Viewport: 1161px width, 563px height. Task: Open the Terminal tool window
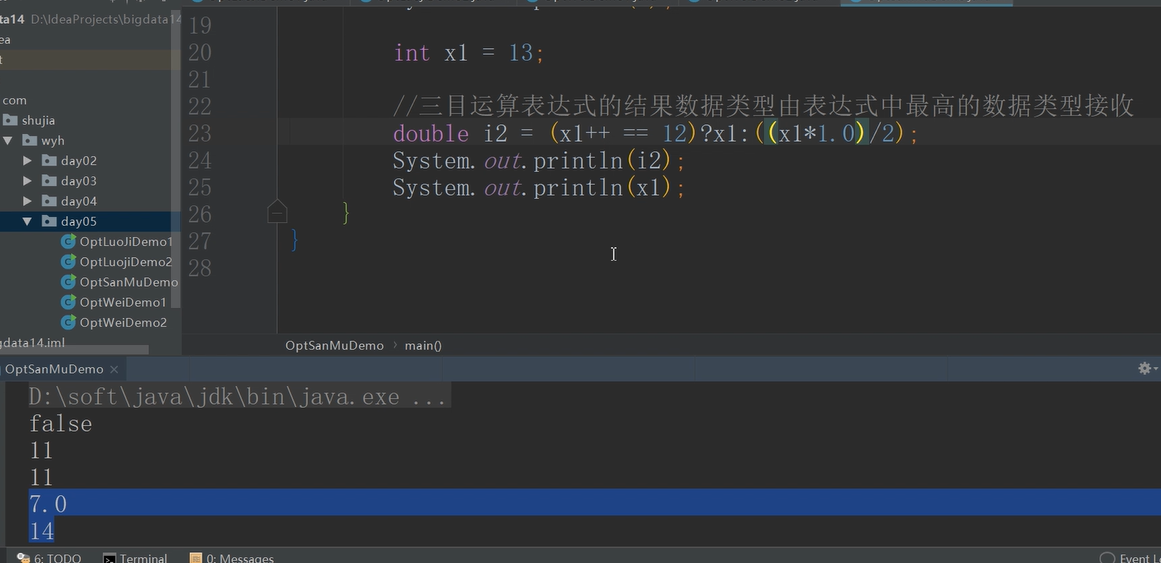pyautogui.click(x=135, y=559)
